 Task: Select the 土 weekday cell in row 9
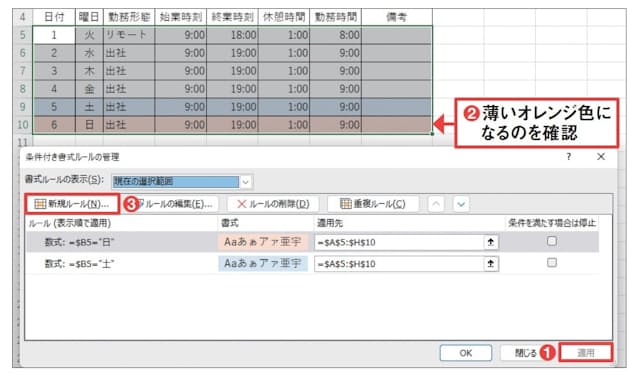pos(89,107)
